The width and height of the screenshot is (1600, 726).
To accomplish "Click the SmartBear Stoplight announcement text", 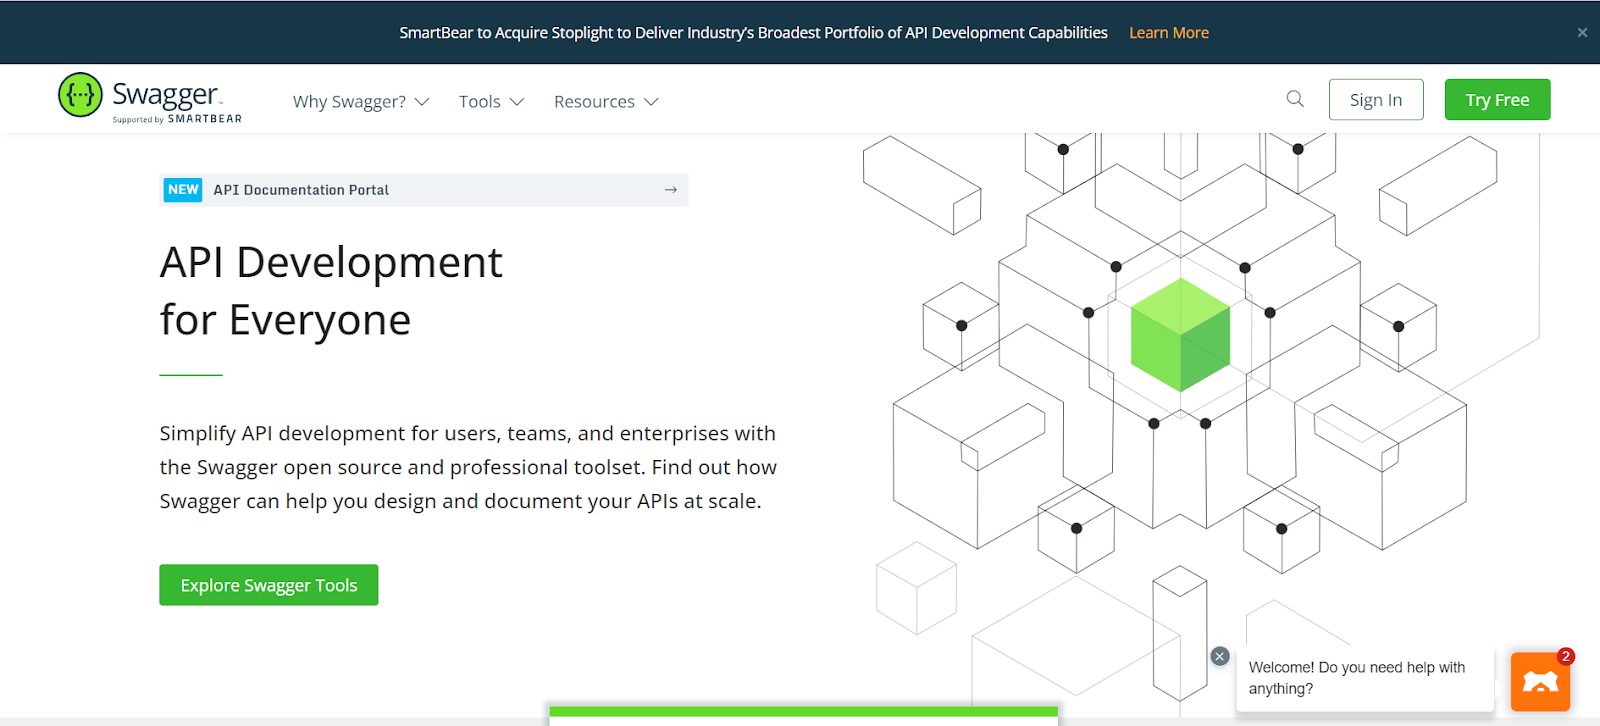I will (753, 33).
